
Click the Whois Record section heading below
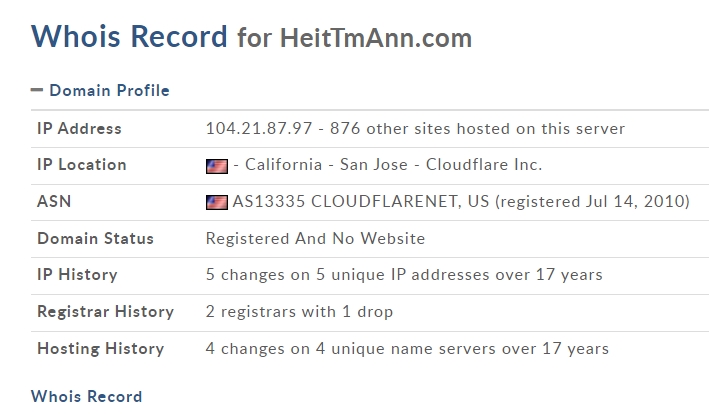click(x=86, y=396)
